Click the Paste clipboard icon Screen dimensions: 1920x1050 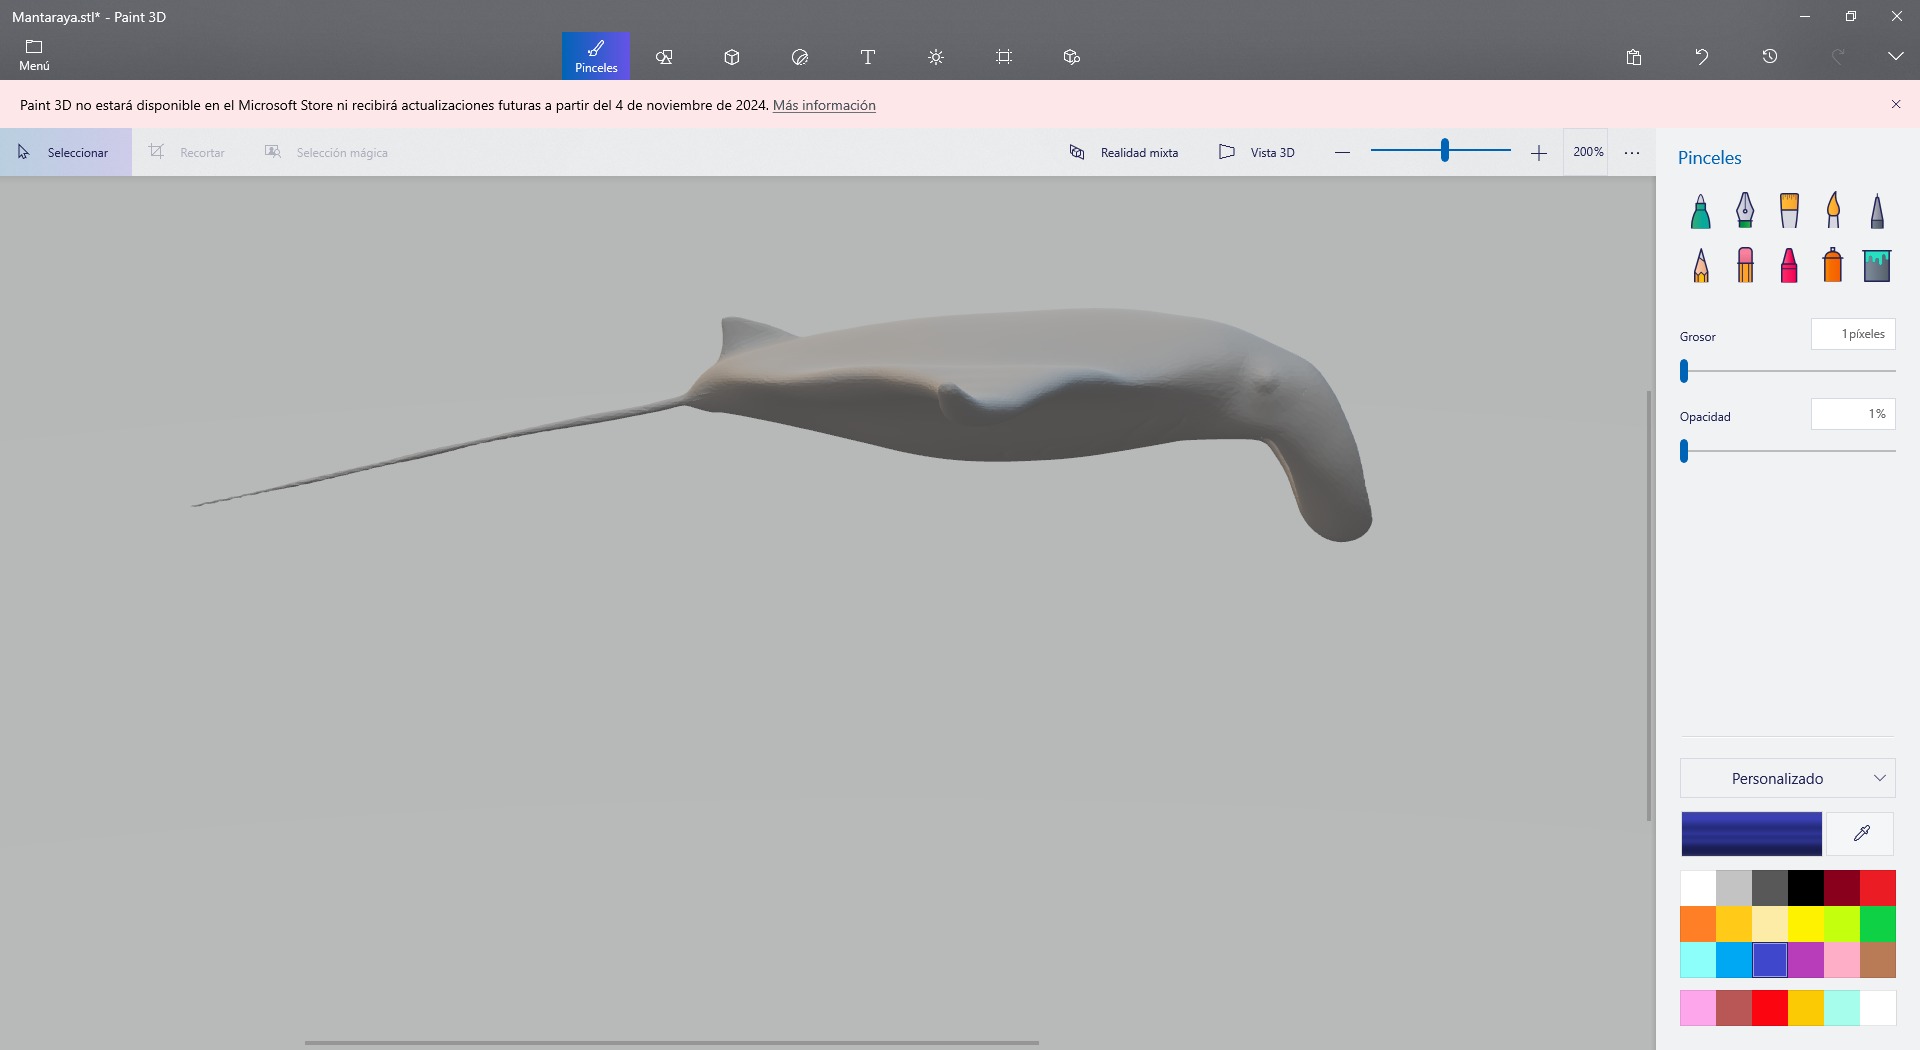click(x=1634, y=57)
